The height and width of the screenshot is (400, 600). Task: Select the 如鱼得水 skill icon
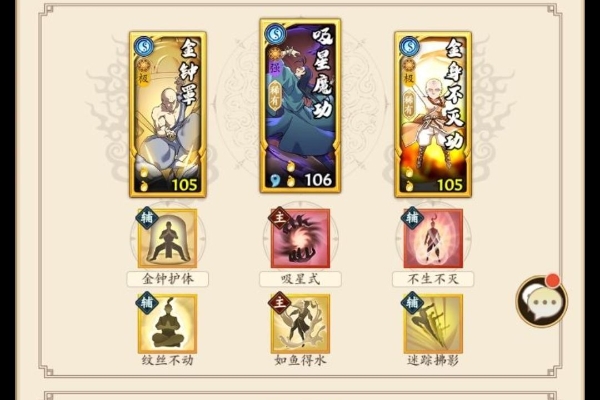coord(300,324)
